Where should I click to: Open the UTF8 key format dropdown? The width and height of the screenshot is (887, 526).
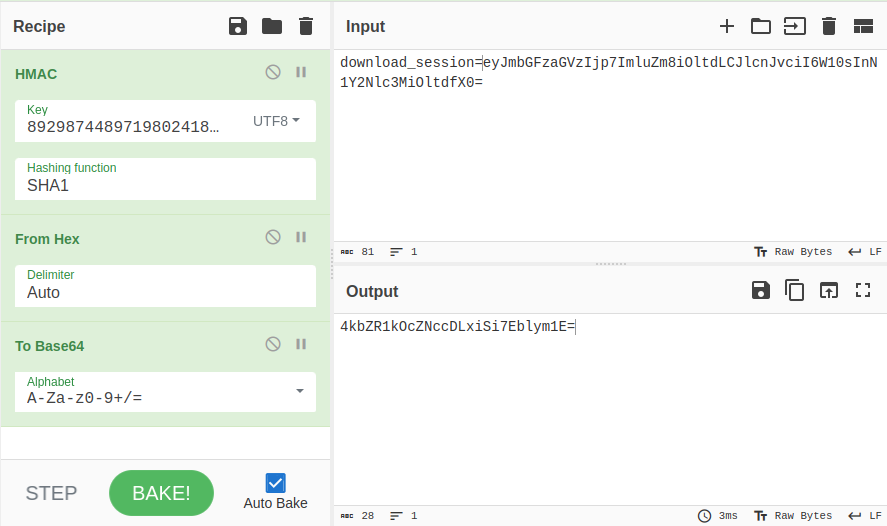277,121
